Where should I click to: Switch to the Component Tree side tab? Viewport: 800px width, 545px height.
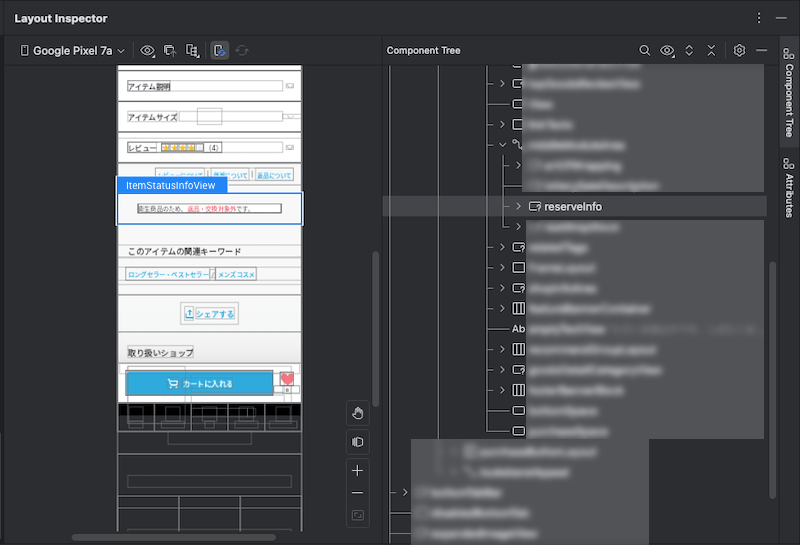(789, 92)
